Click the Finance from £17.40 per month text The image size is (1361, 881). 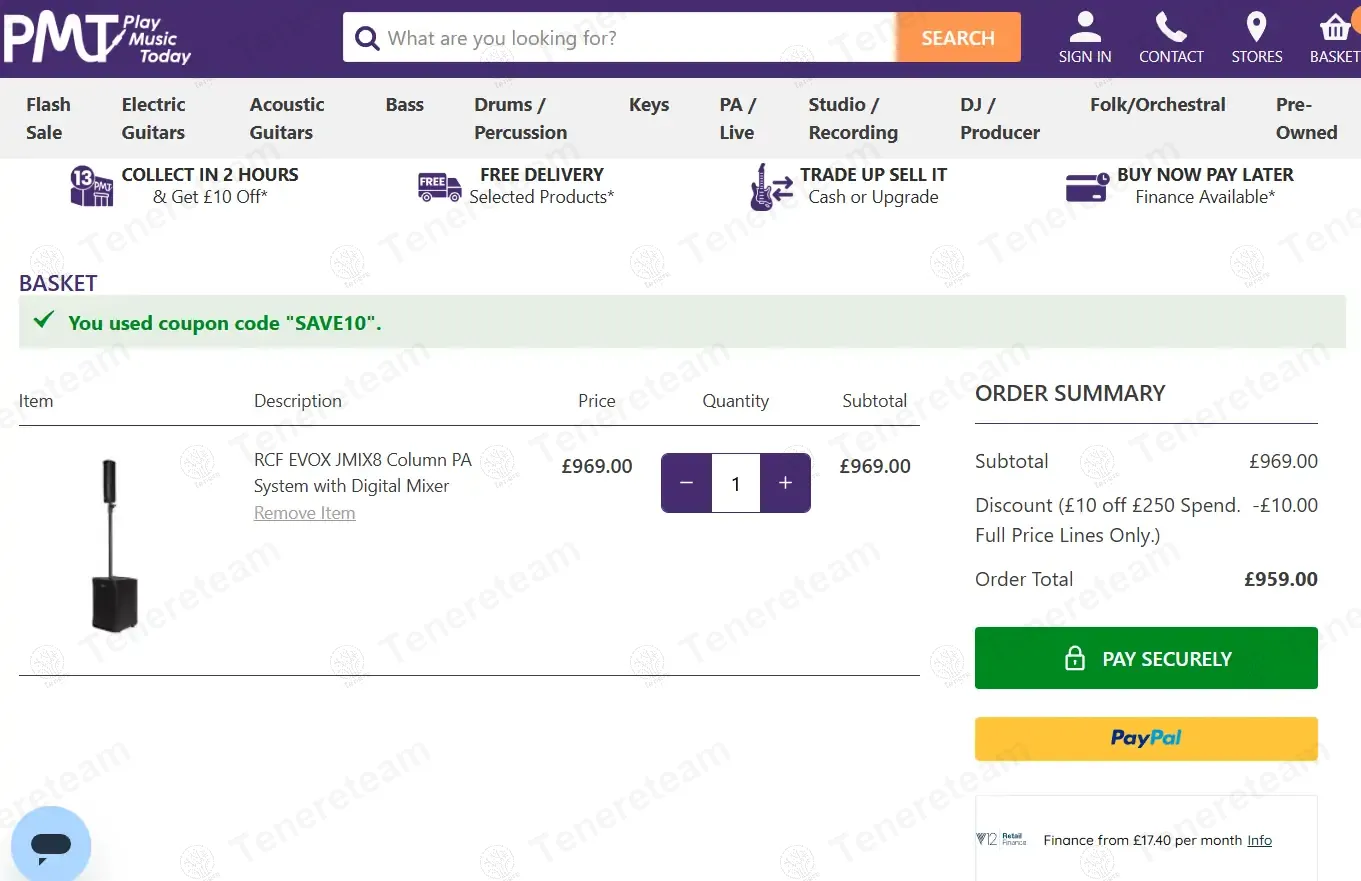click(x=1143, y=840)
